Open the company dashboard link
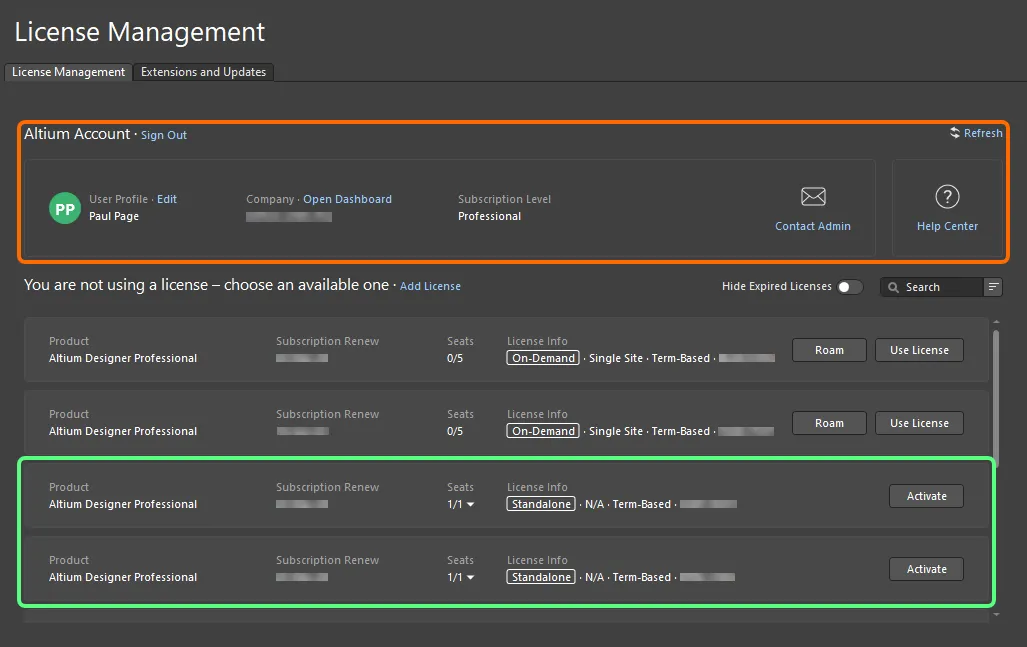This screenshot has width=1027, height=647. 347,199
